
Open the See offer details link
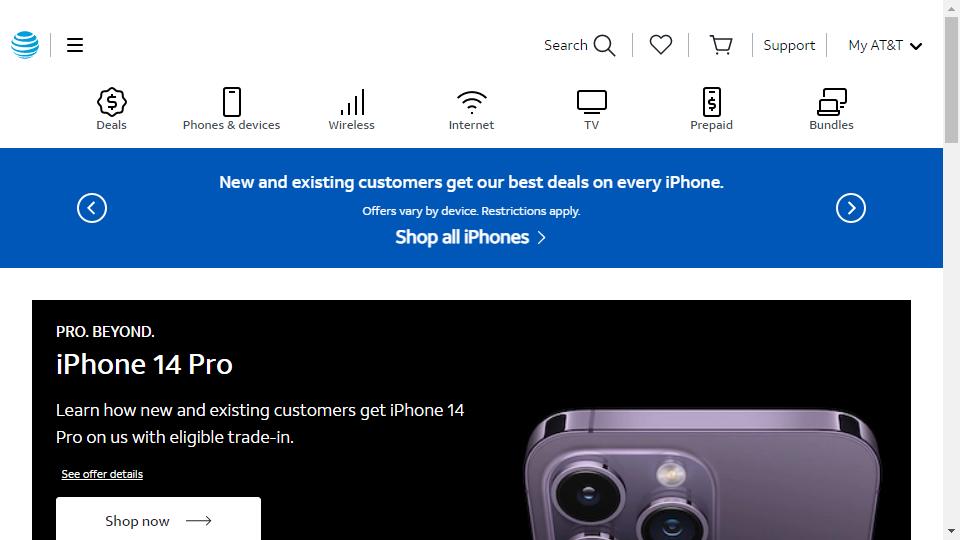point(102,474)
